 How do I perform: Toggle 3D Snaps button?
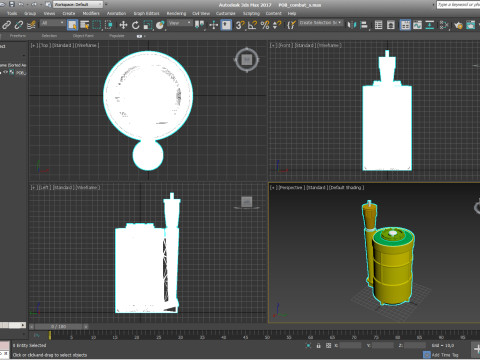click(240, 25)
